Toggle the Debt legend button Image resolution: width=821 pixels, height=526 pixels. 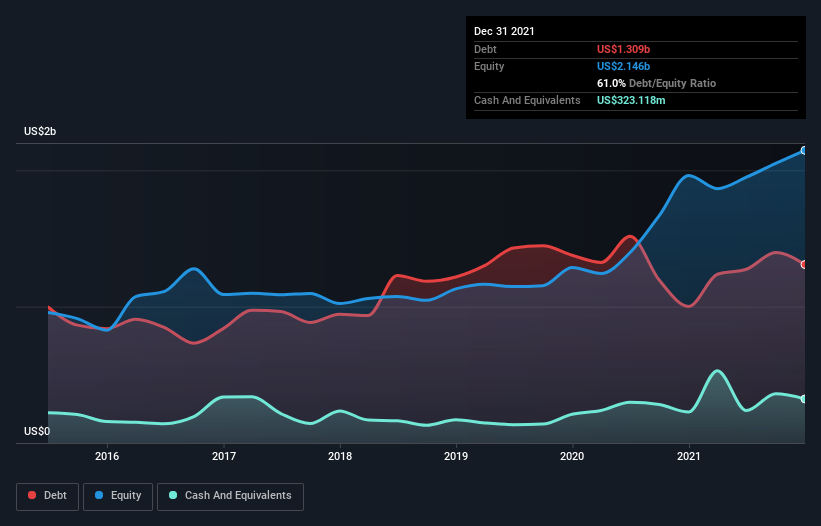pos(47,496)
